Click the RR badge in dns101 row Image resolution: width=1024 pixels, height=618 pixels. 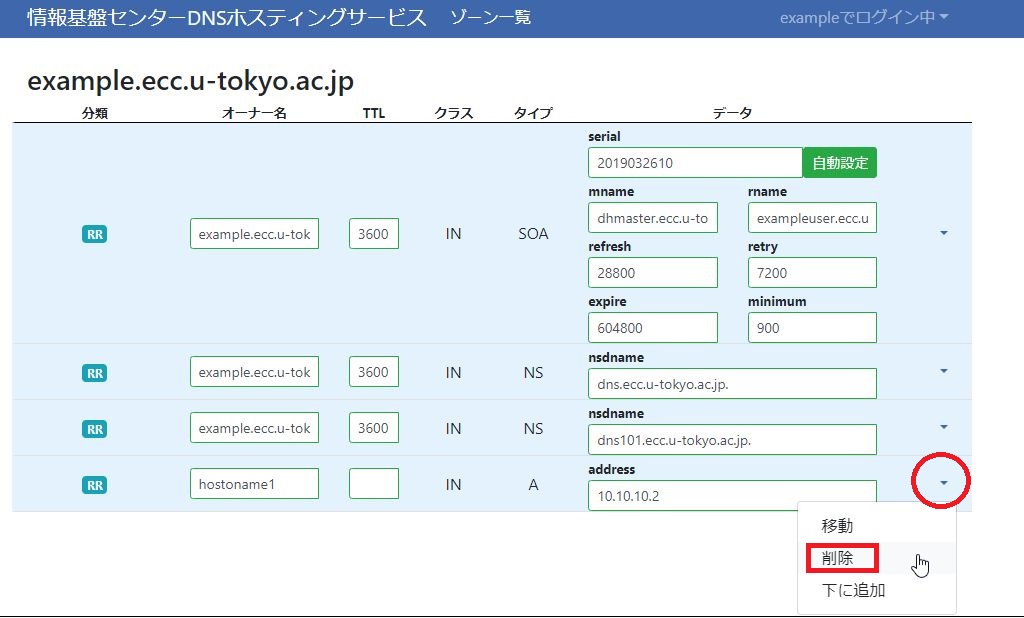click(x=95, y=429)
